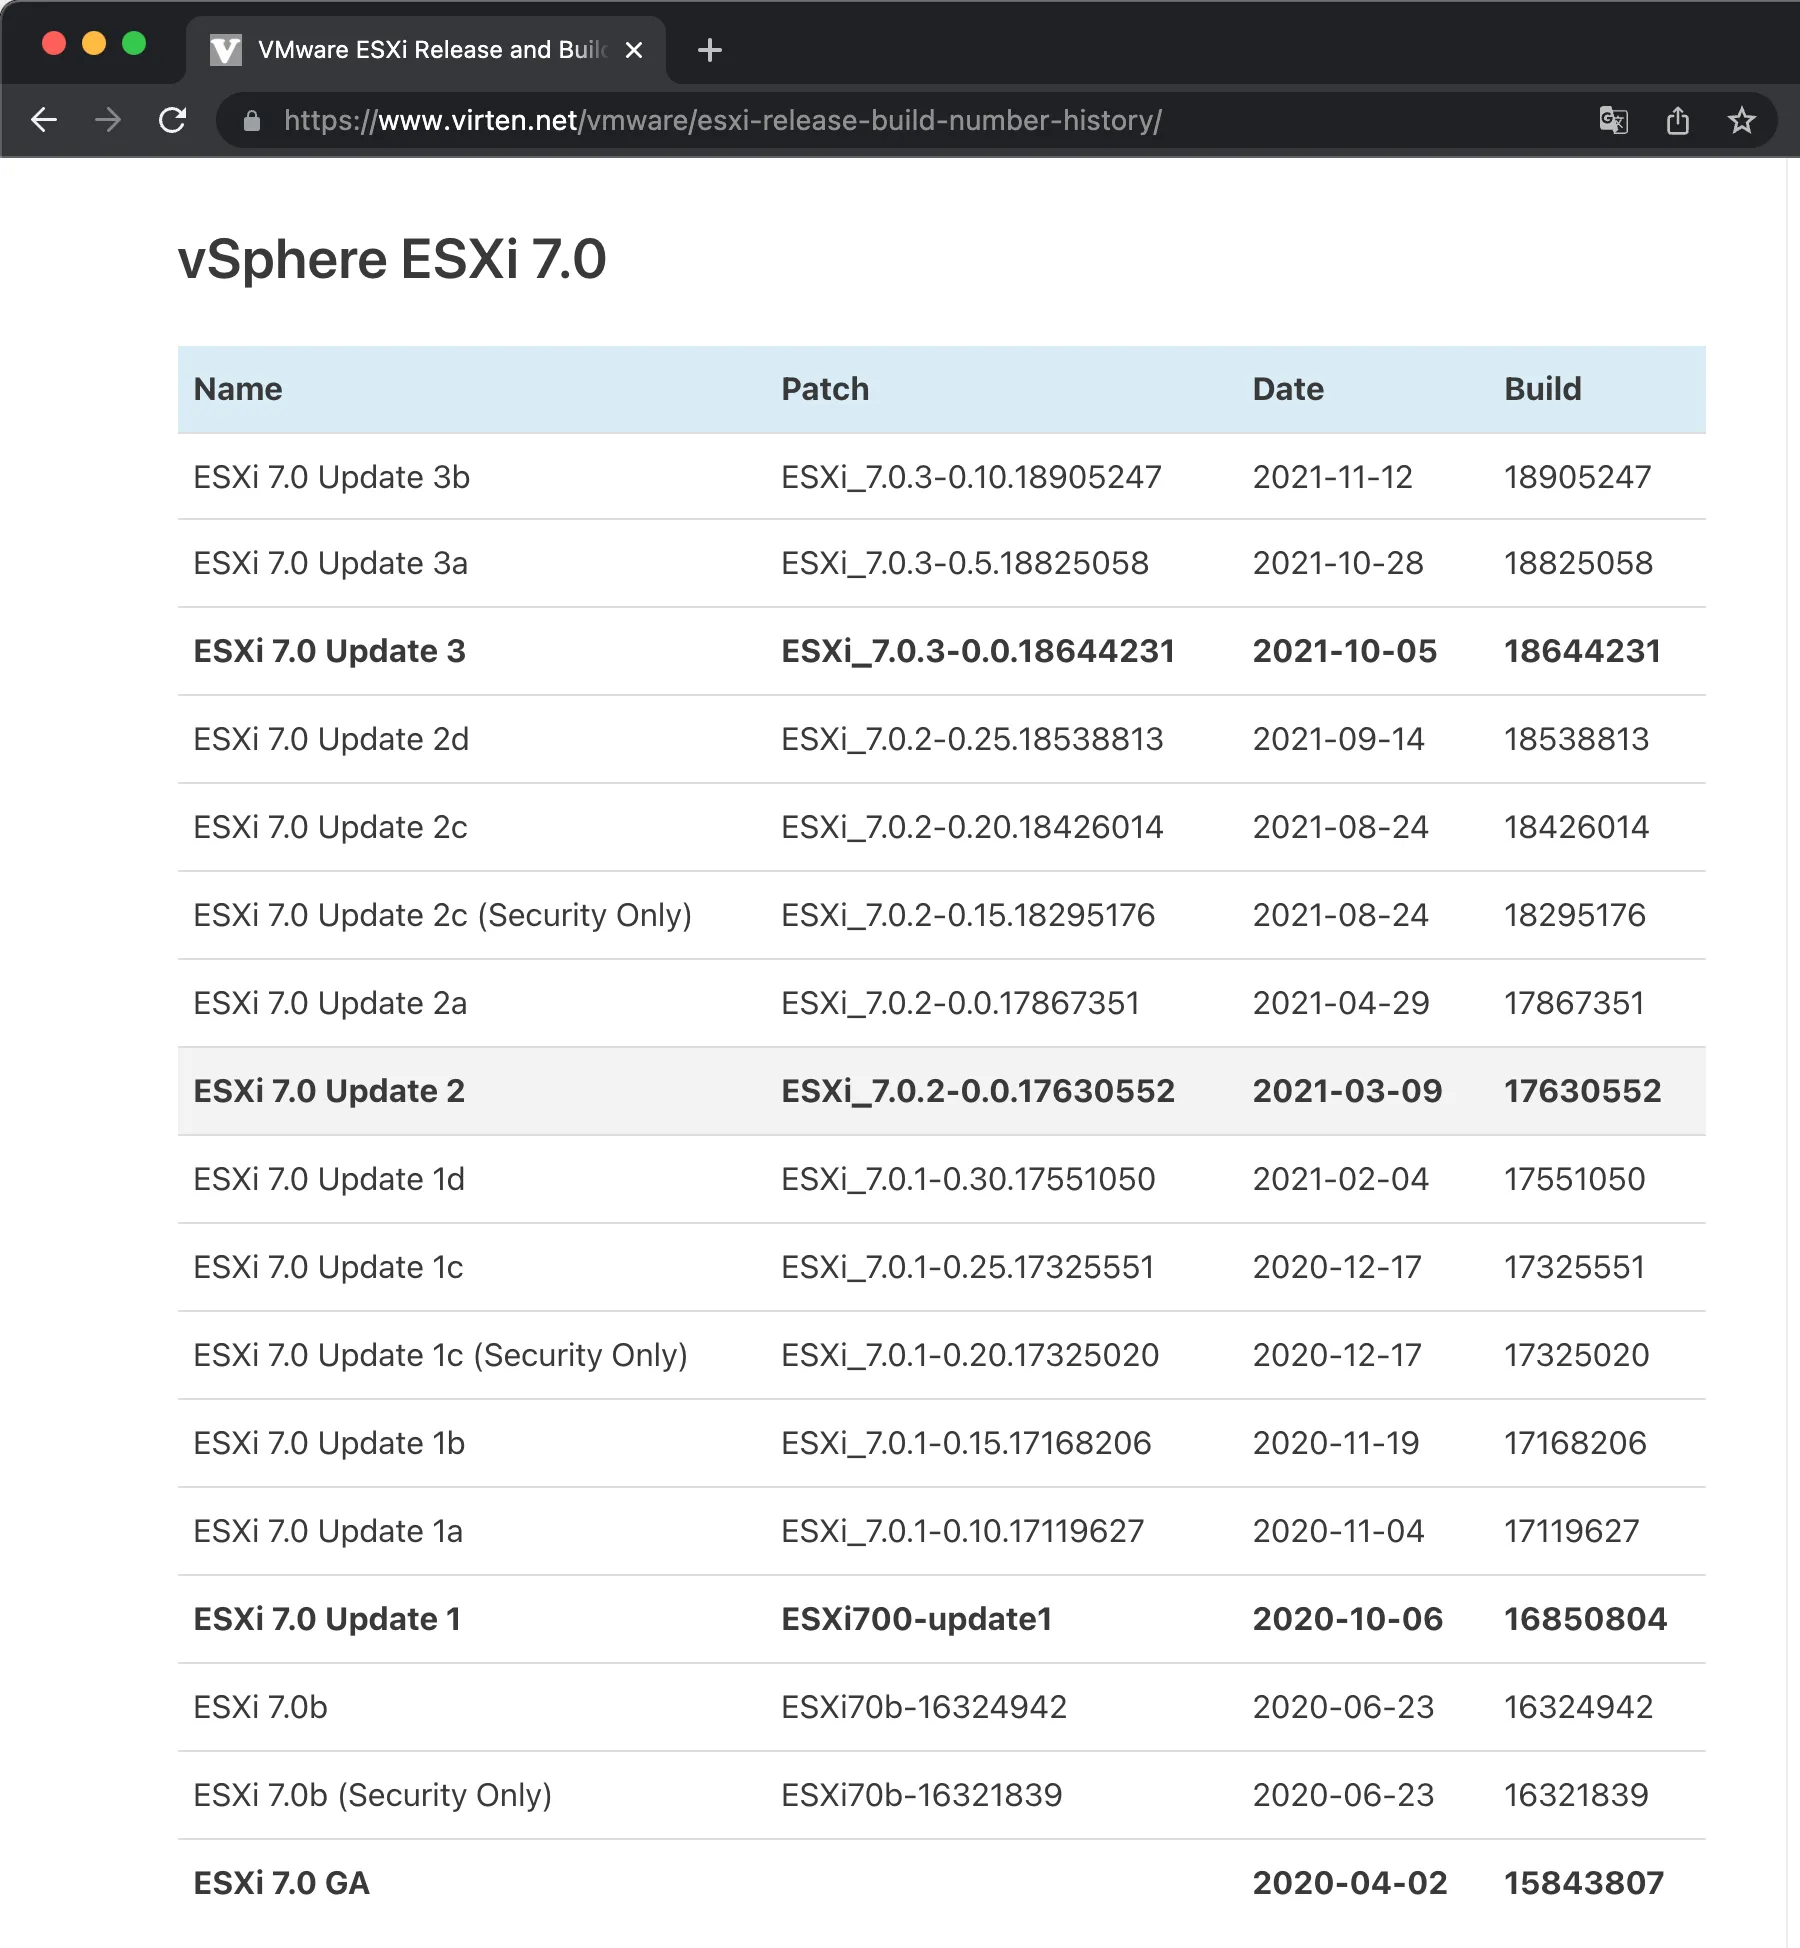1800x1948 pixels.
Task: Click date 2021-10-28
Action: (1338, 563)
